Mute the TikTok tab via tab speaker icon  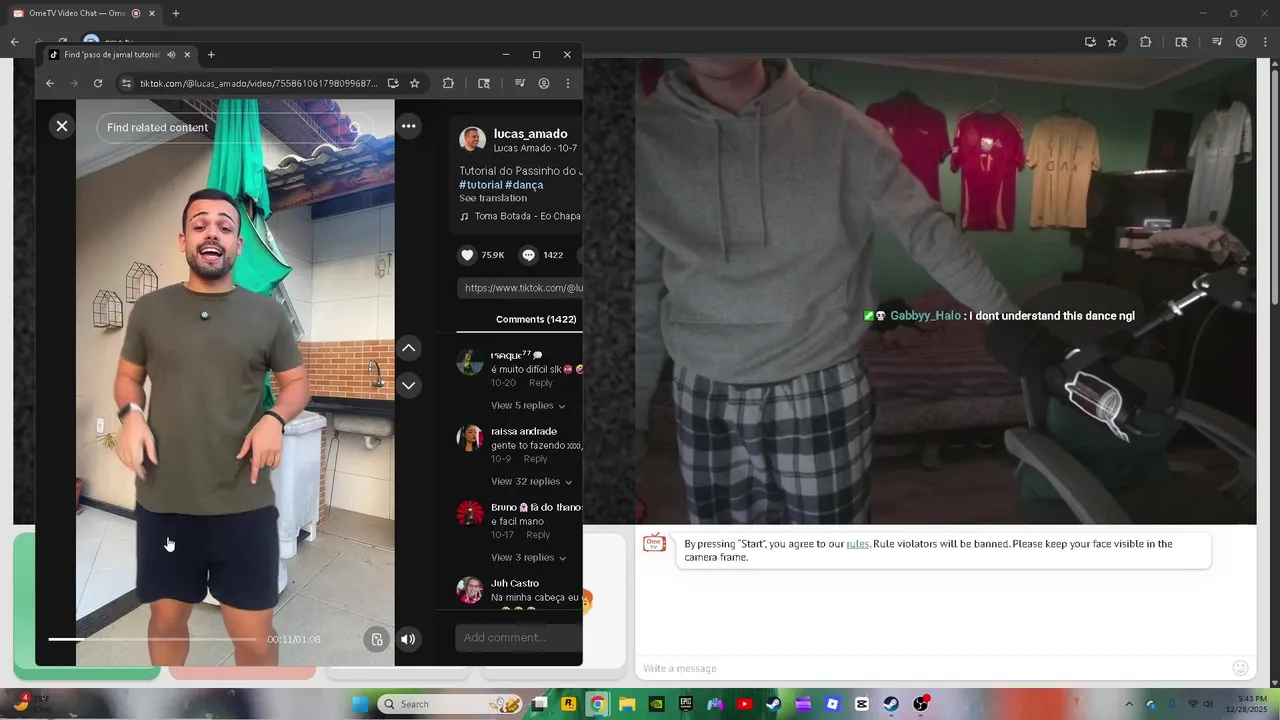[x=171, y=55]
